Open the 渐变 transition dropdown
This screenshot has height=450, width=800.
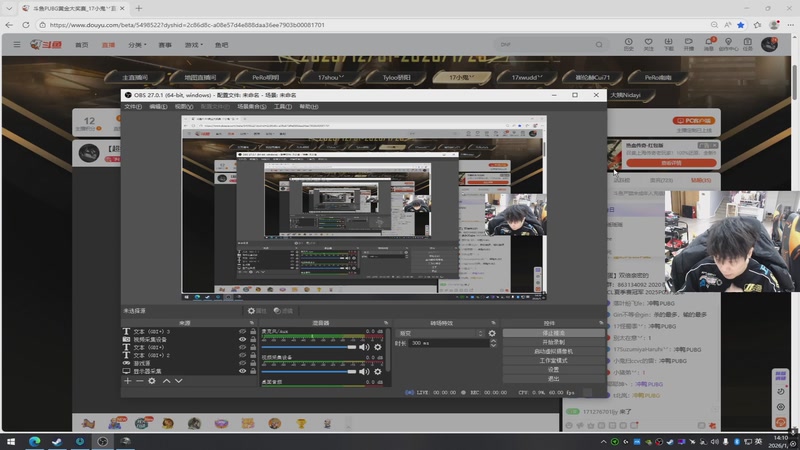[440, 333]
